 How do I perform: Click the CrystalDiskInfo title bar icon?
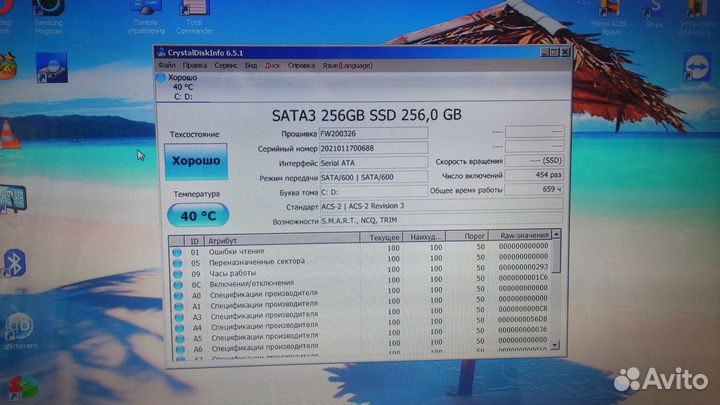(161, 52)
